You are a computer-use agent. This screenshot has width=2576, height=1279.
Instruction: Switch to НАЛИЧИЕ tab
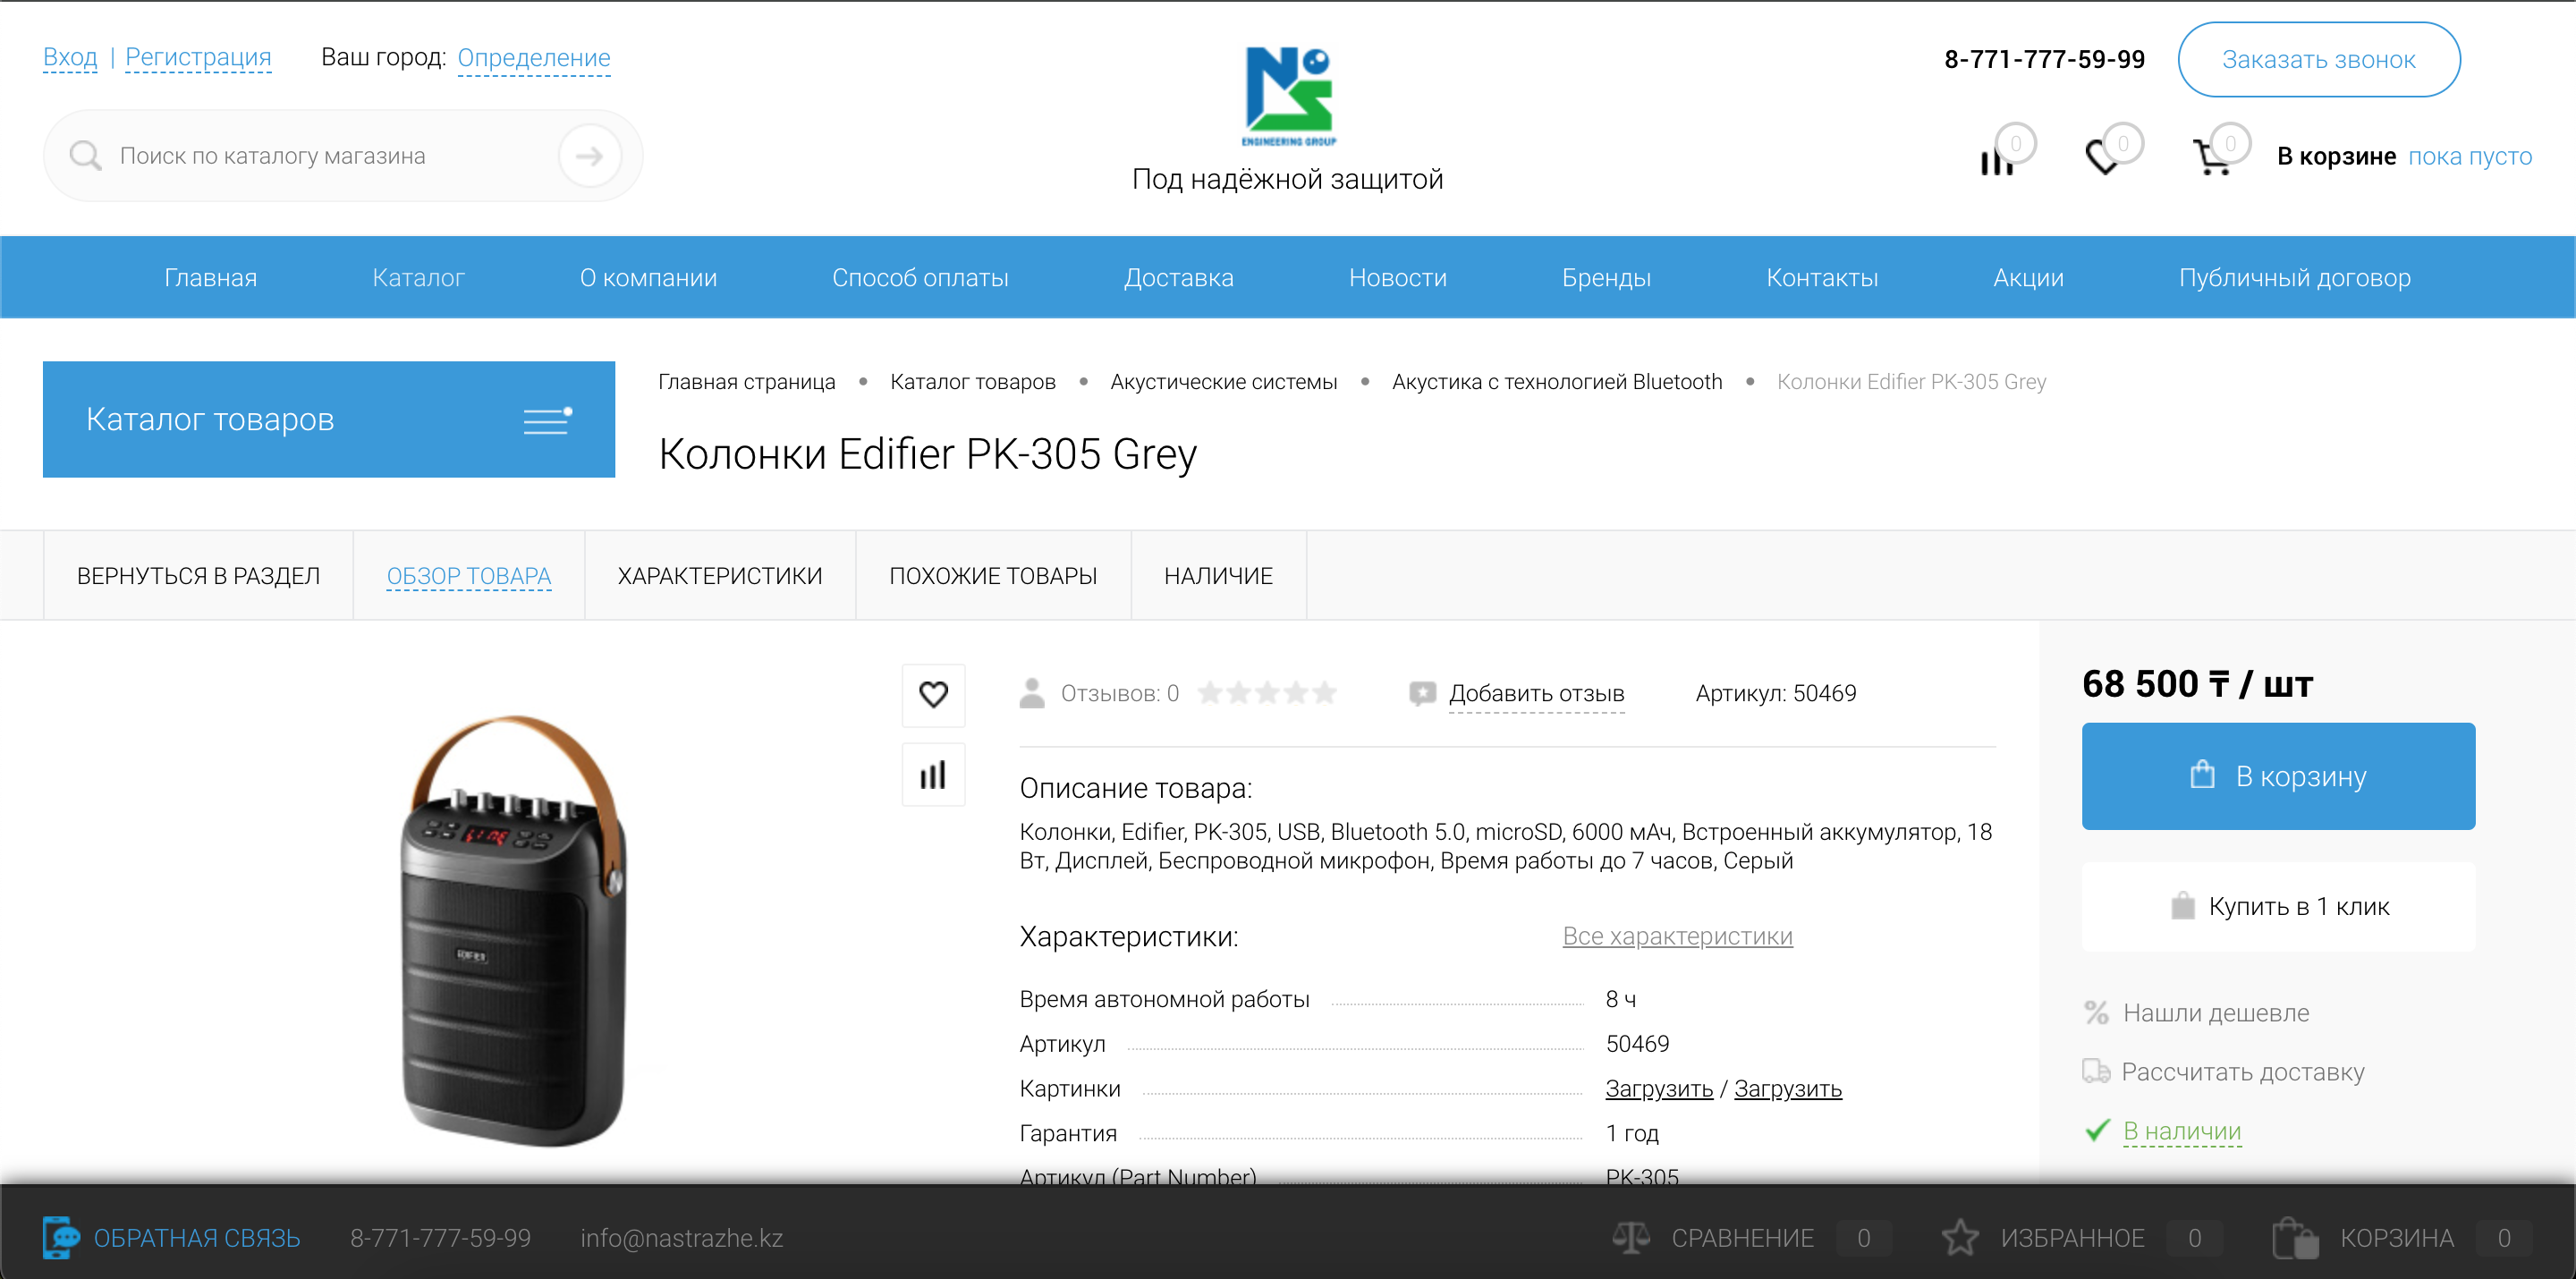point(1218,575)
